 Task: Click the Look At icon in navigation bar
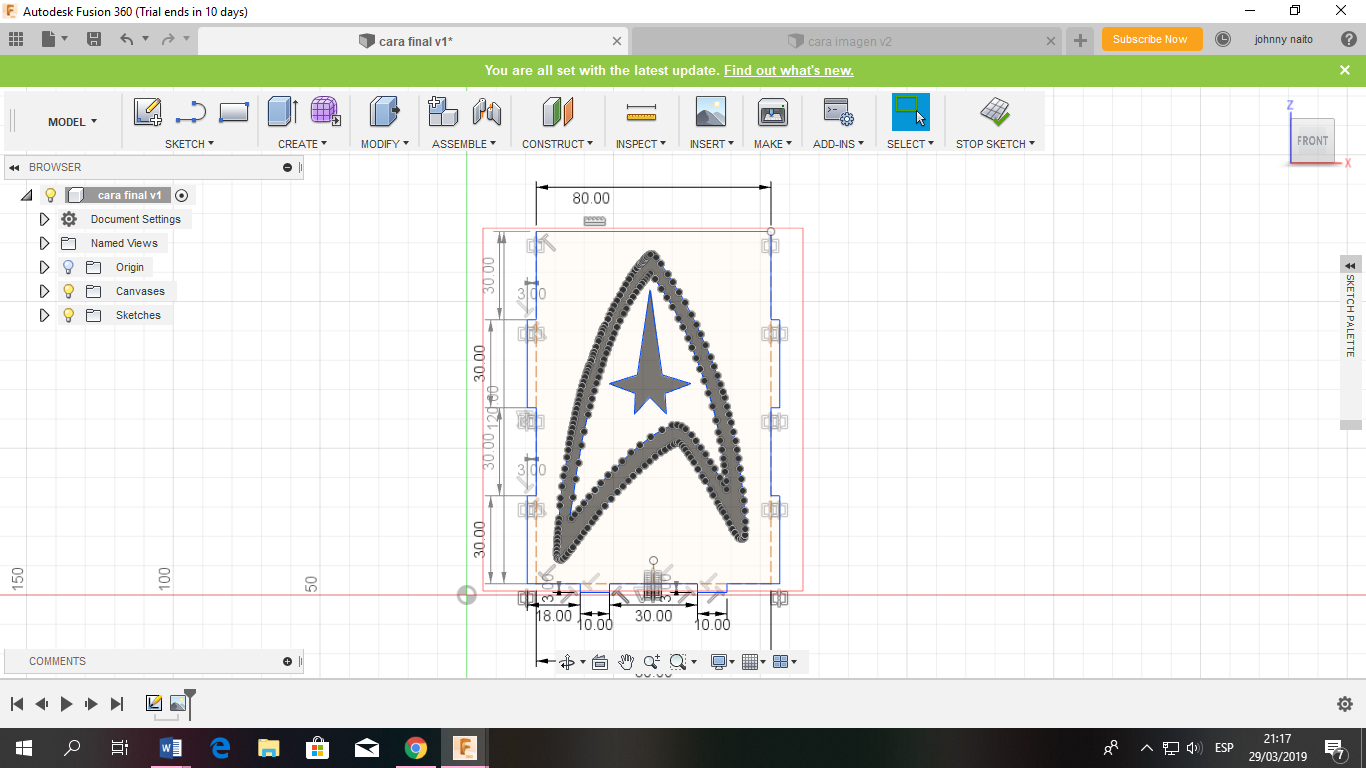[600, 661]
